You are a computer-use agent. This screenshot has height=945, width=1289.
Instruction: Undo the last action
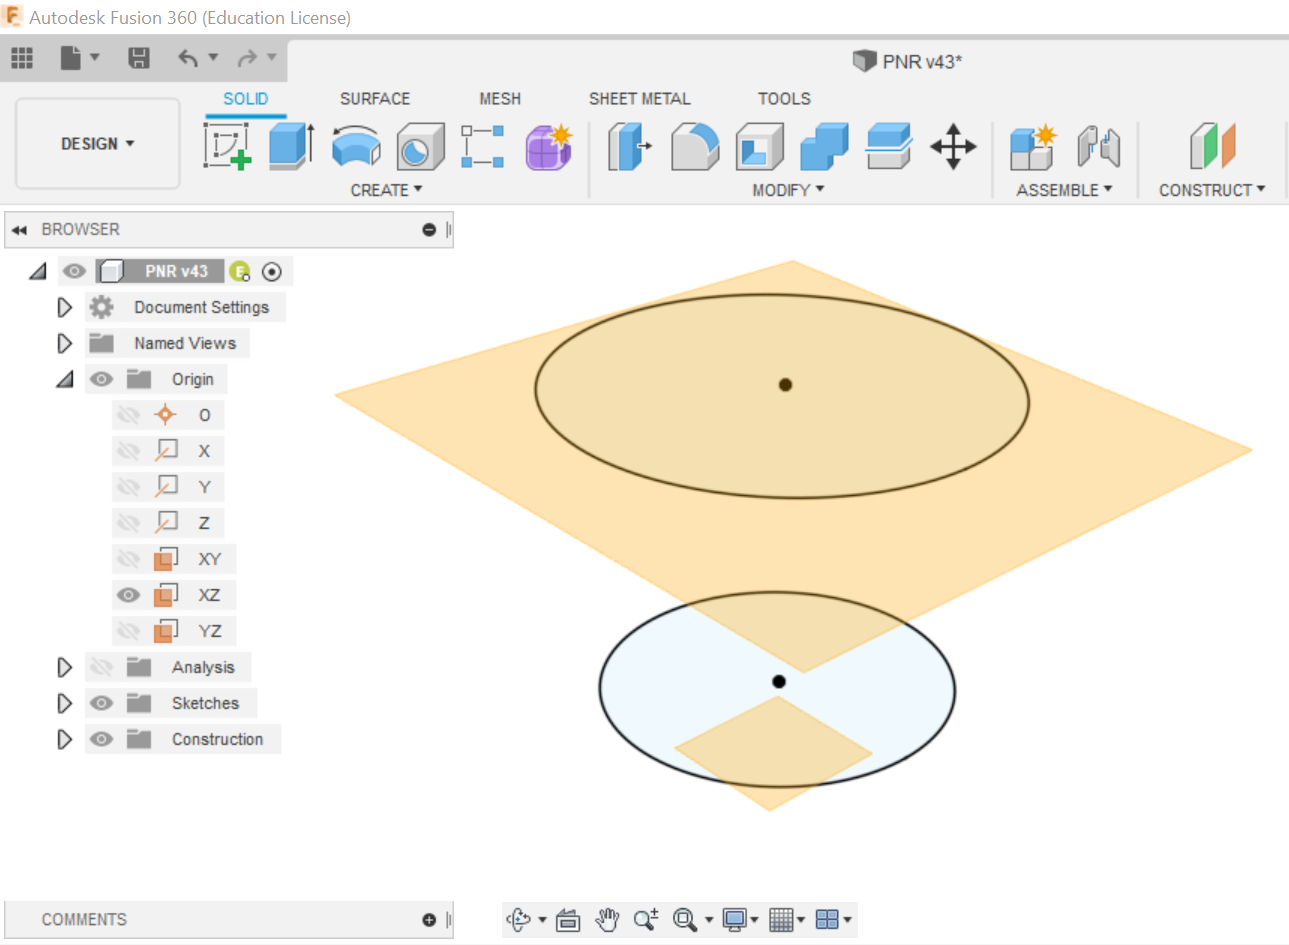(x=190, y=57)
